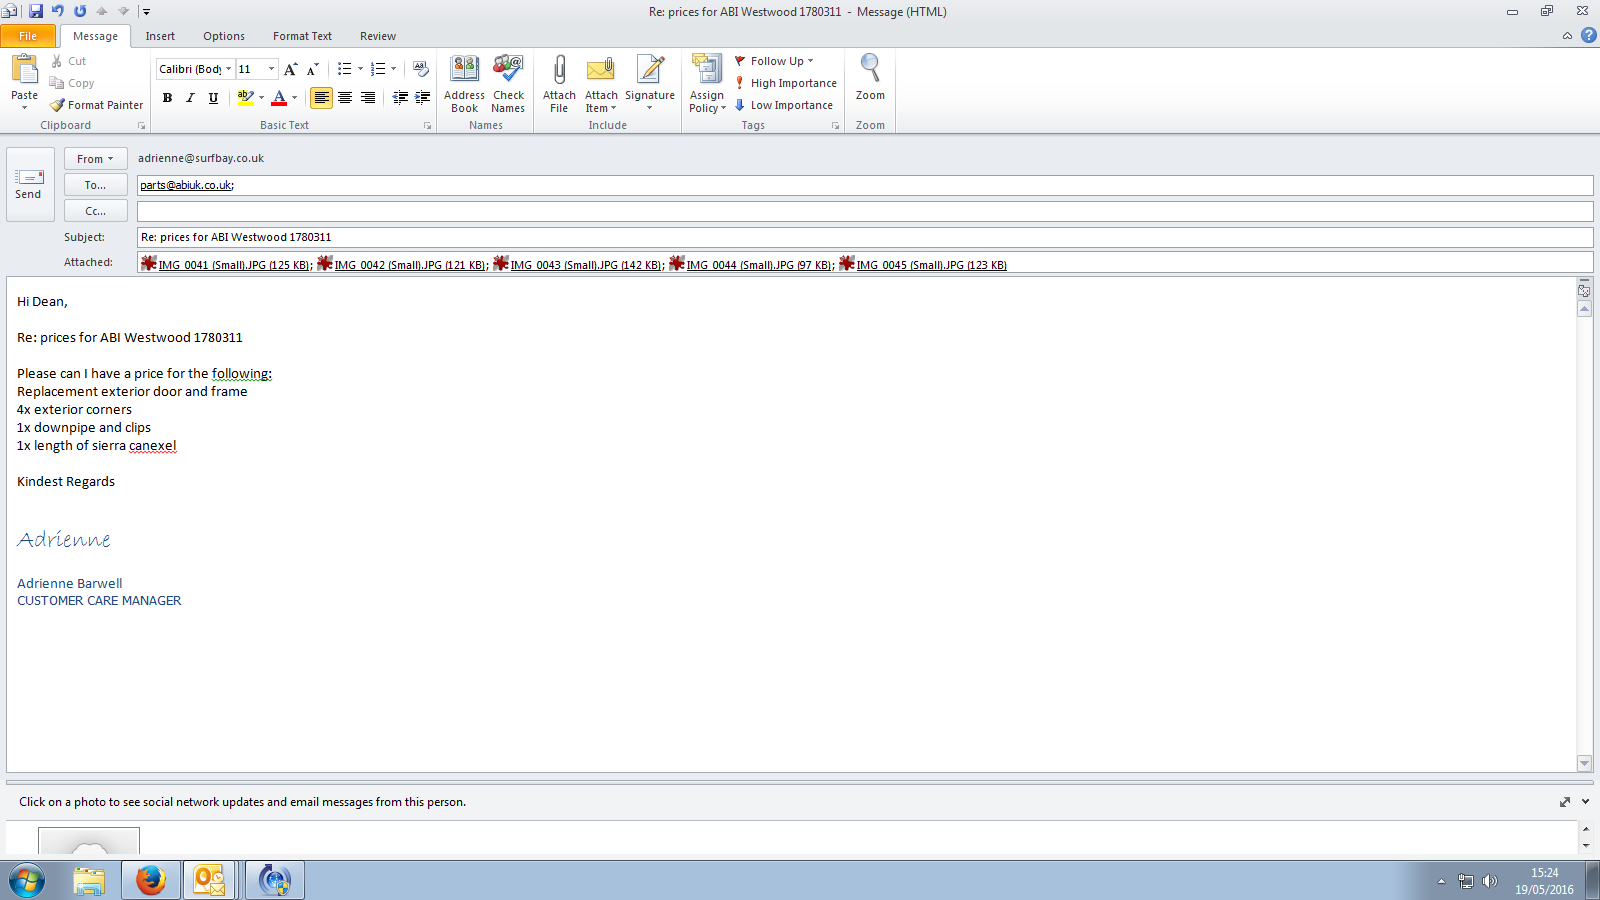This screenshot has height=900, width=1600.
Task: Open the IMG_0041 (Small).JPG attachment
Action: (226, 265)
